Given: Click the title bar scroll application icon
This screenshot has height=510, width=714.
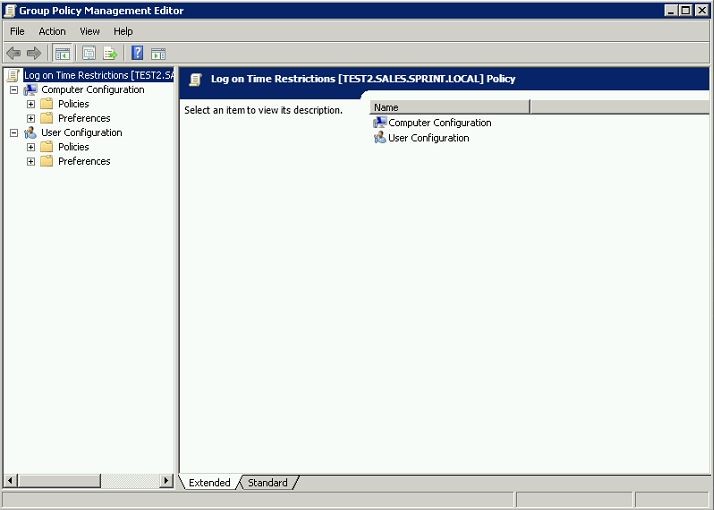Looking at the screenshot, I should click(x=10, y=10).
